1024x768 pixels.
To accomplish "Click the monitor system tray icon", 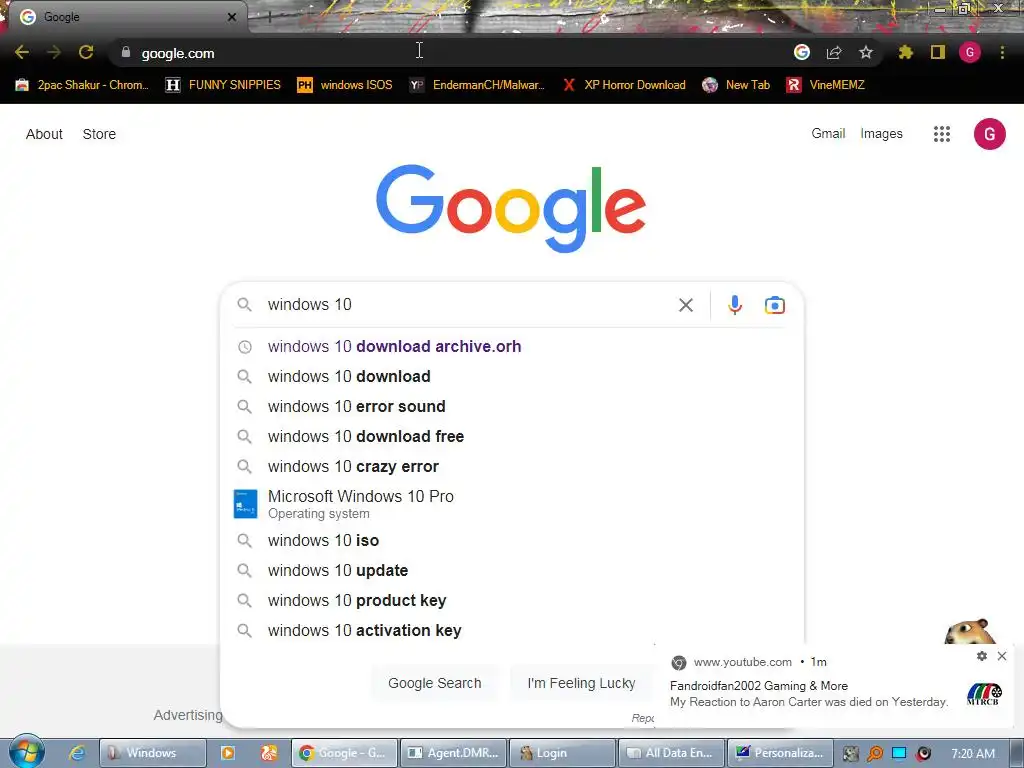I will [899, 753].
